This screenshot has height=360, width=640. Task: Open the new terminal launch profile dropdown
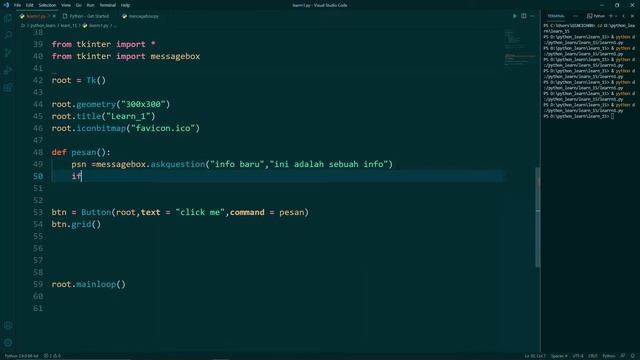coord(616,16)
